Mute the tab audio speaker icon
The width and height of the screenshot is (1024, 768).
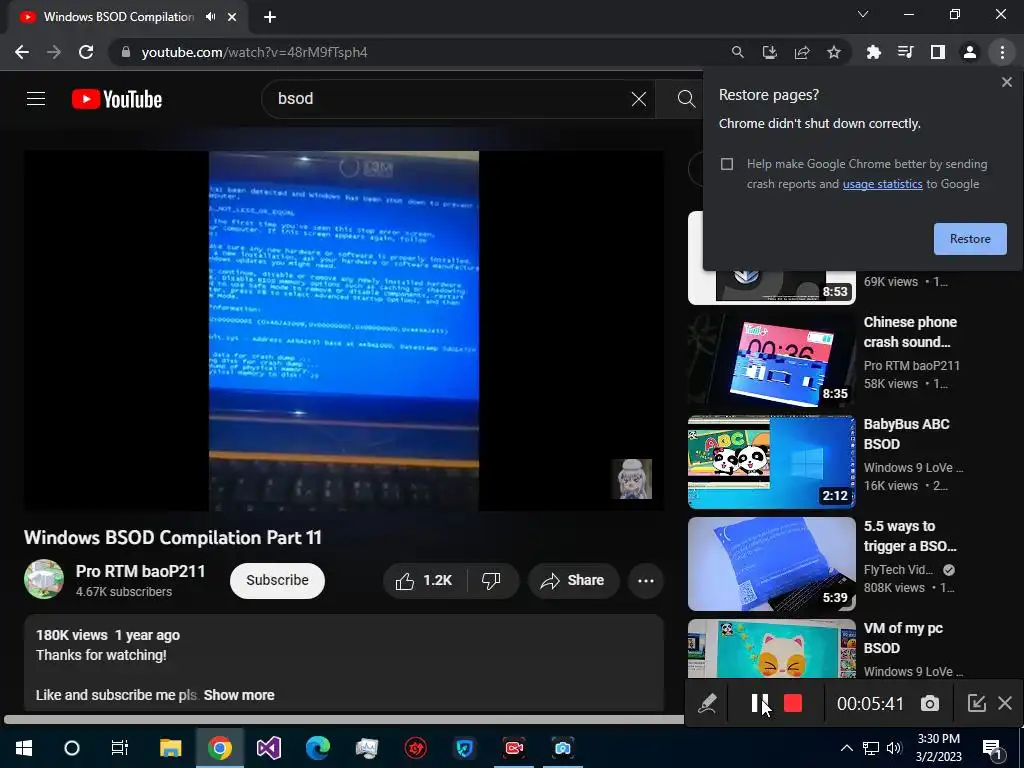click(x=210, y=17)
